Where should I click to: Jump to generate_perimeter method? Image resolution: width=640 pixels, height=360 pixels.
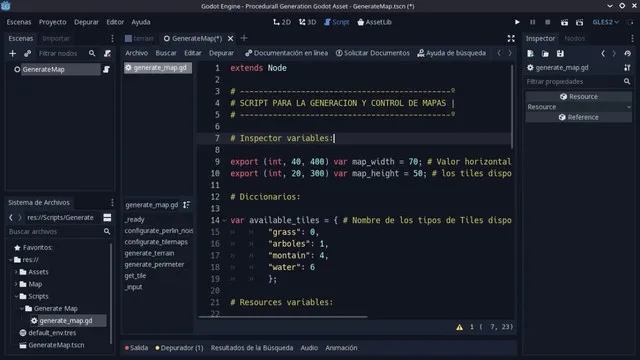click(154, 264)
